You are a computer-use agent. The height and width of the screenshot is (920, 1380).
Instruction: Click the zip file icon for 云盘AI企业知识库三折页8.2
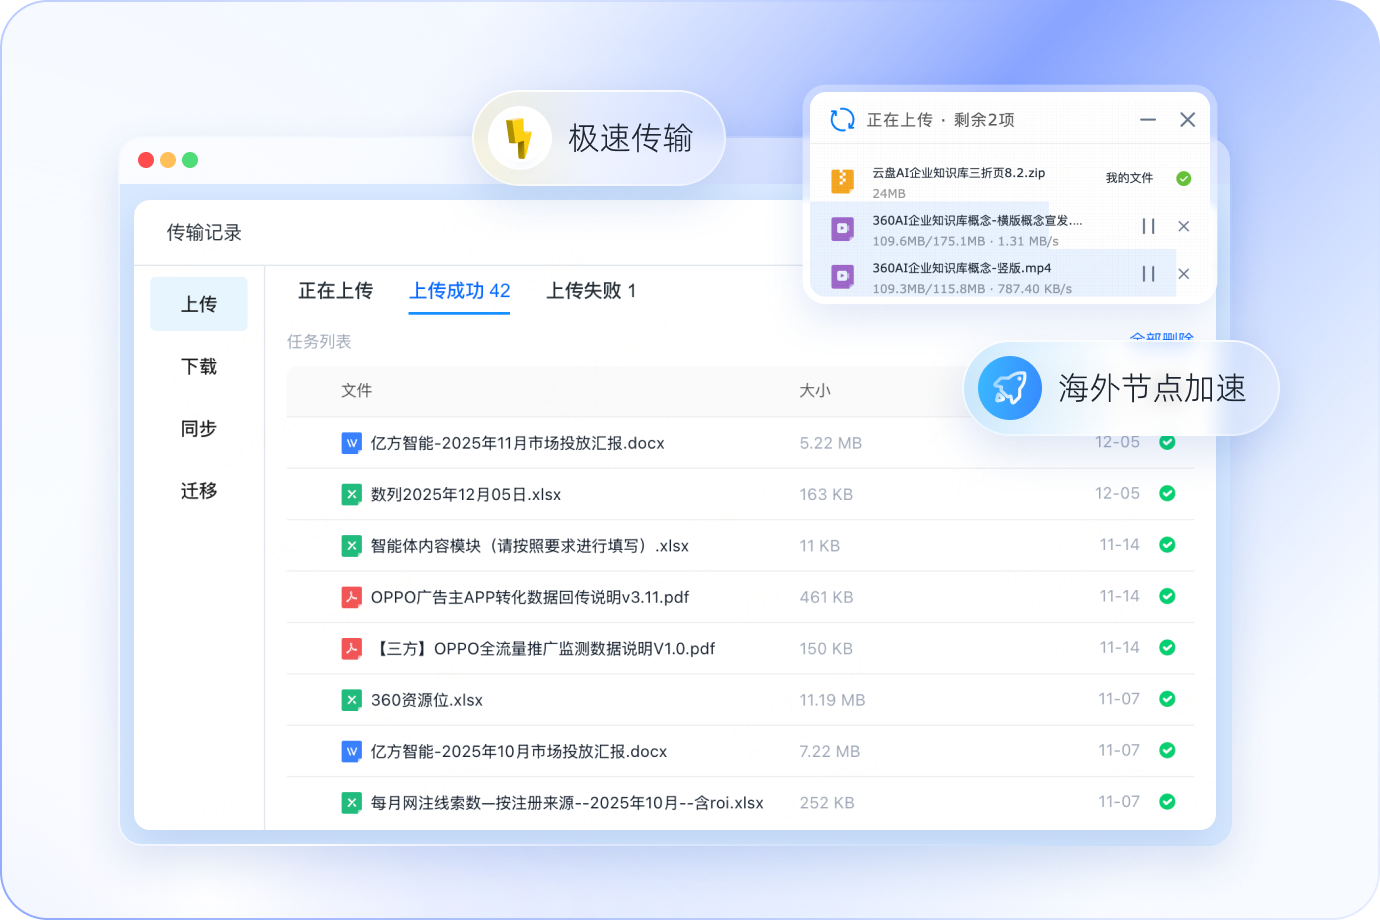(x=842, y=180)
